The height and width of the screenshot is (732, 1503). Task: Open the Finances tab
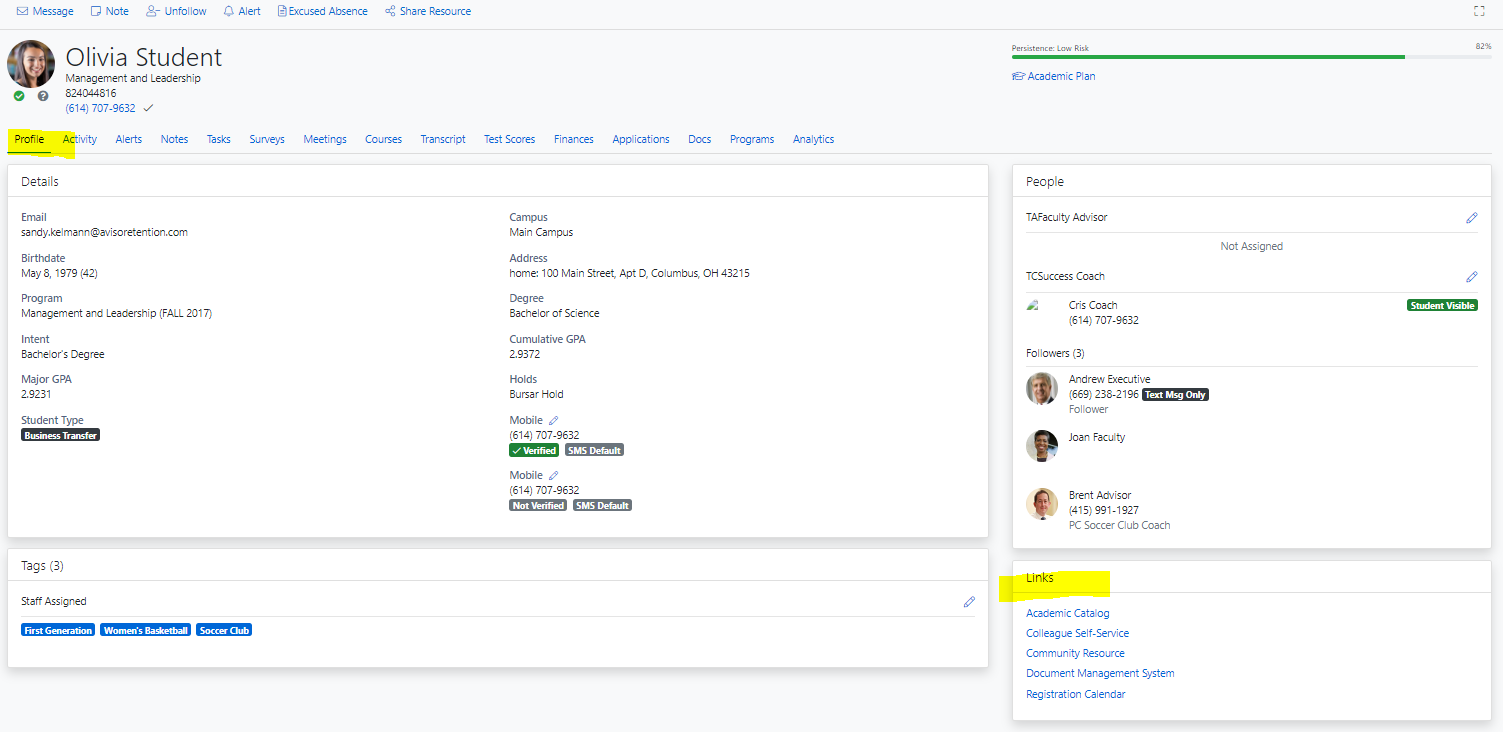(574, 139)
